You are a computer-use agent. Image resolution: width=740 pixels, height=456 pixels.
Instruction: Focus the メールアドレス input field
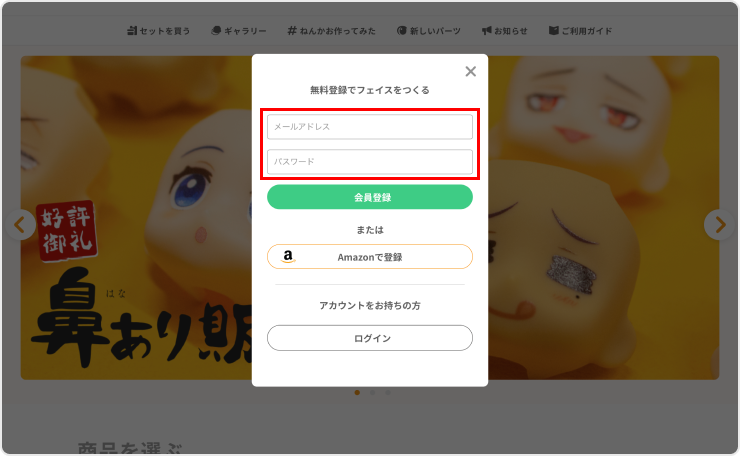pos(369,127)
